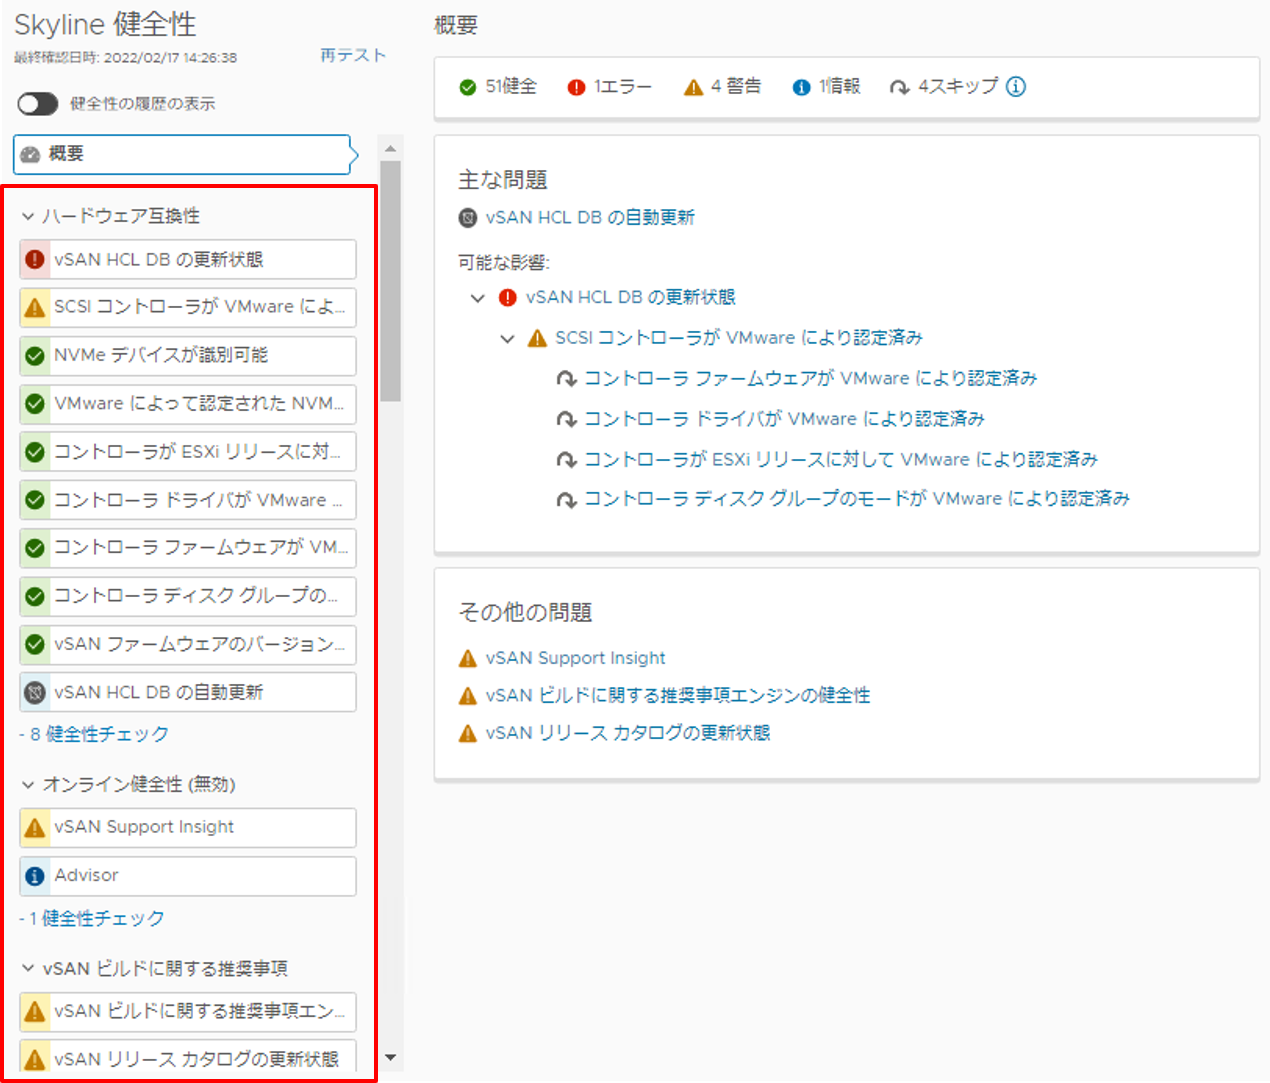Open vSAN リリース カタログの更新状態 link in その他の問題
Viewport: 1270px width, 1083px height.
[628, 733]
